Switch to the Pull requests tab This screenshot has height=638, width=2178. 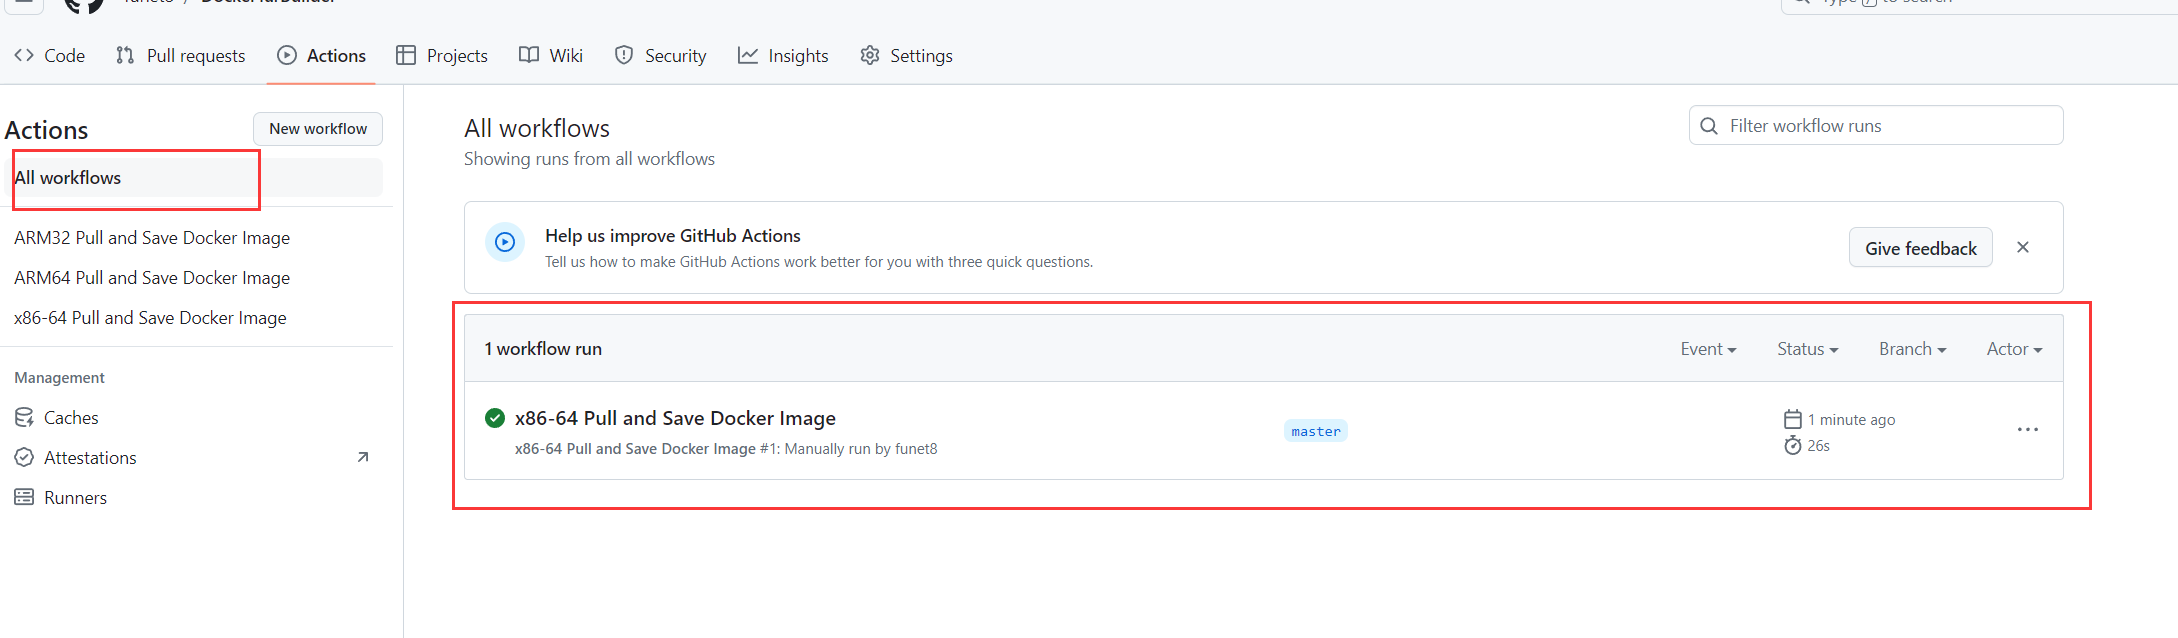(181, 56)
